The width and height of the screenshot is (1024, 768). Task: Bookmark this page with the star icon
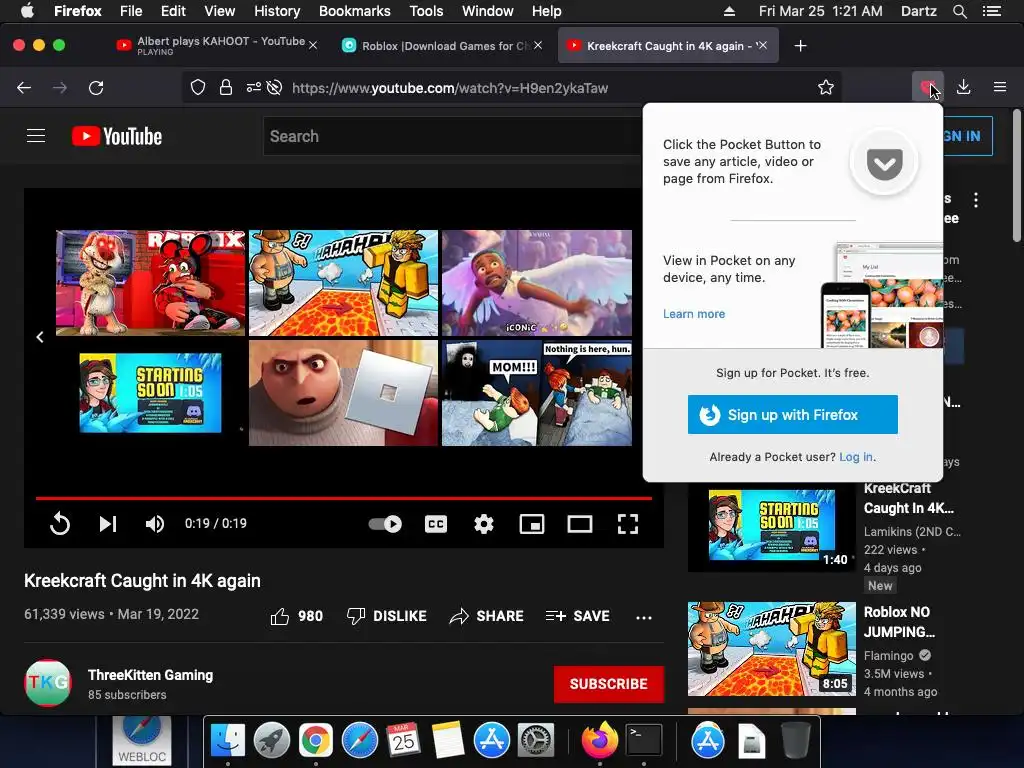coord(825,88)
